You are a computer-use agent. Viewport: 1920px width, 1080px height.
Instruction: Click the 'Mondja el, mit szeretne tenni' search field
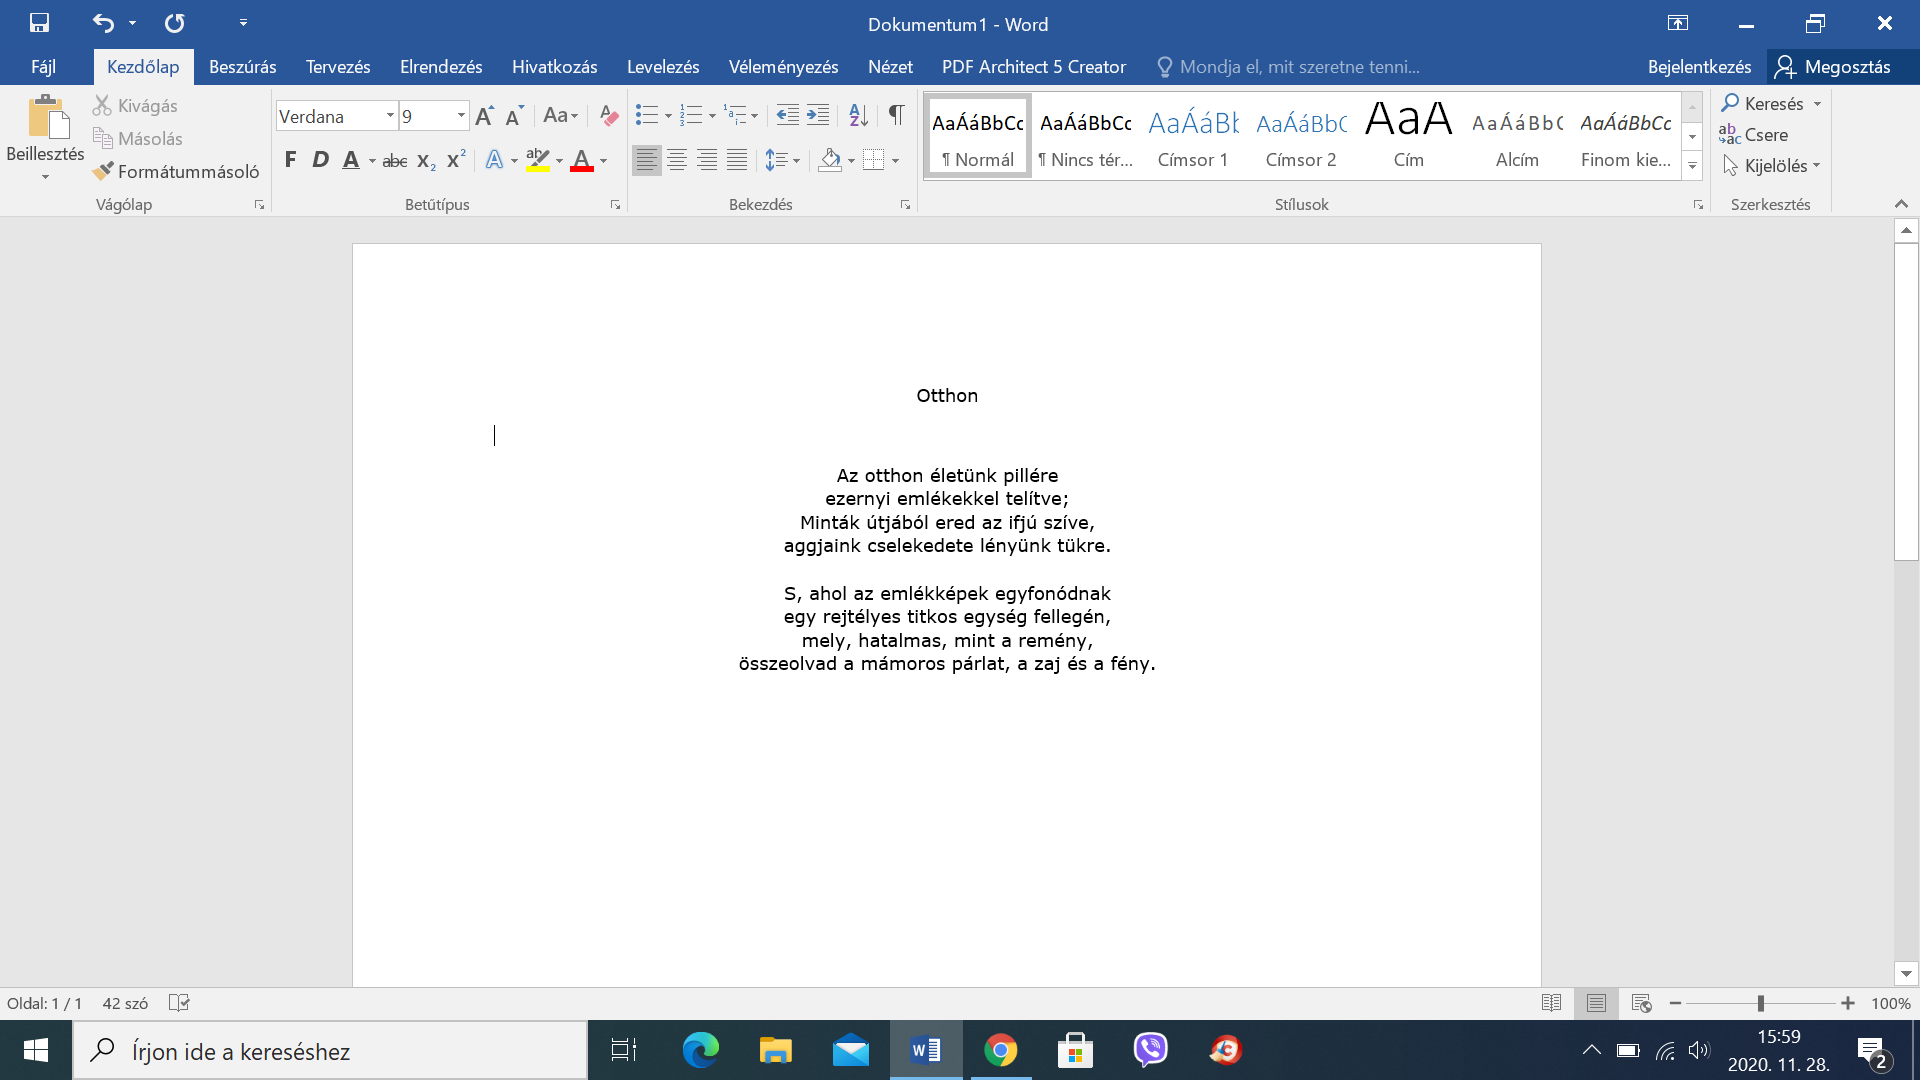click(x=1288, y=67)
